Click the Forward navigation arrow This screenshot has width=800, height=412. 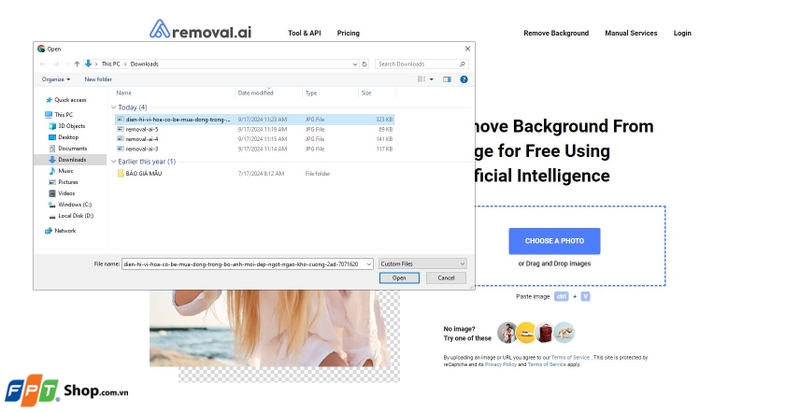56,64
